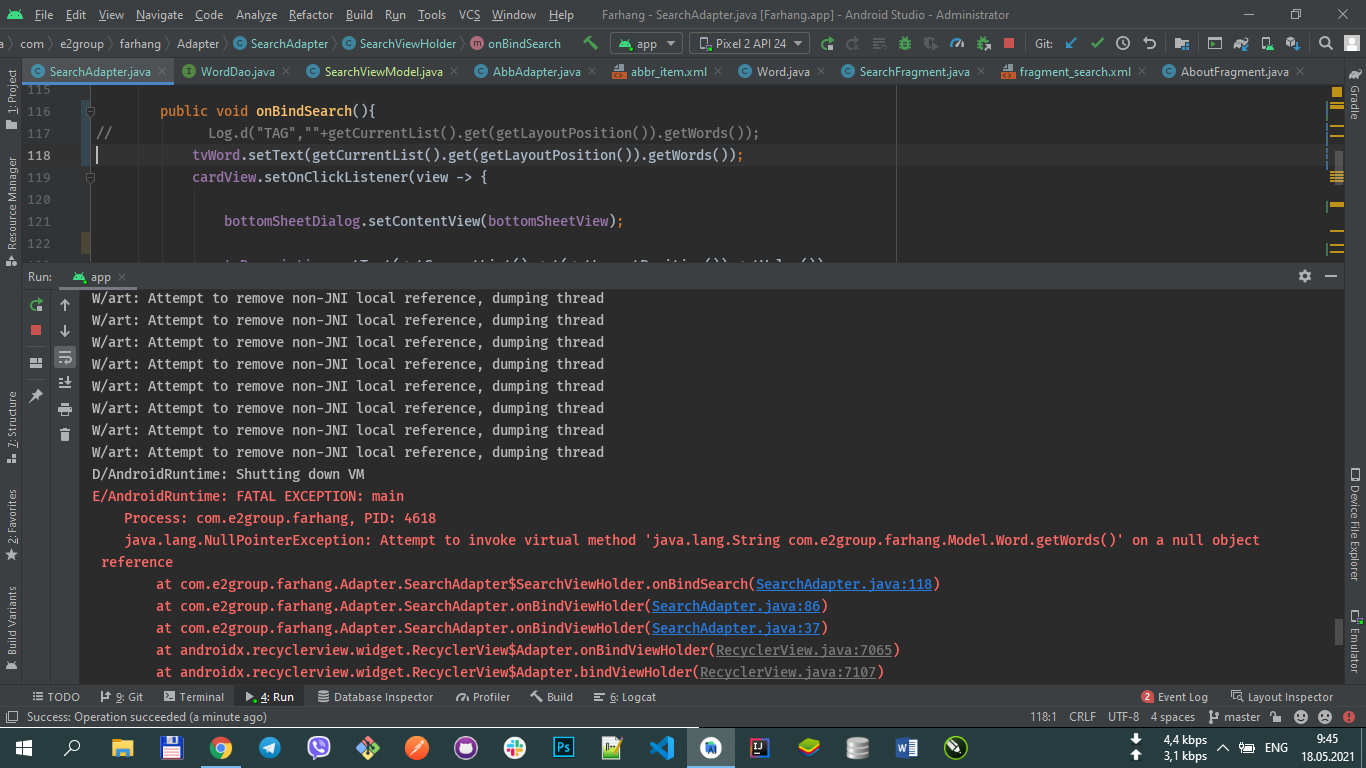Open SearchAdapter.java:86 stack trace link
1366x768 pixels.
click(736, 606)
